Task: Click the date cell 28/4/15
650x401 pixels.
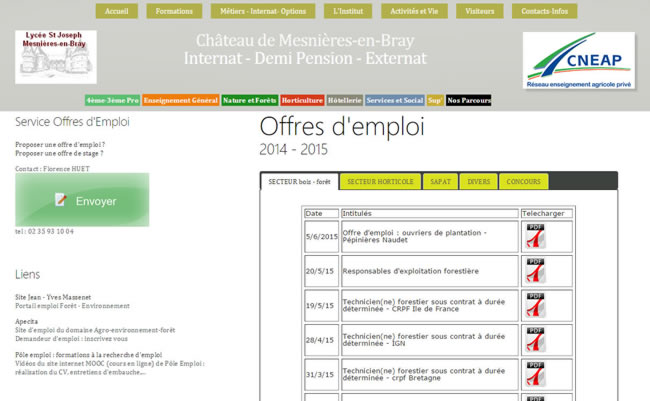Action: point(322,340)
